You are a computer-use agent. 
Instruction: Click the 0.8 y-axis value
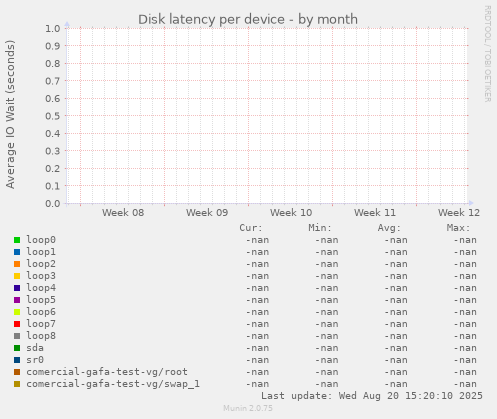tap(53, 64)
